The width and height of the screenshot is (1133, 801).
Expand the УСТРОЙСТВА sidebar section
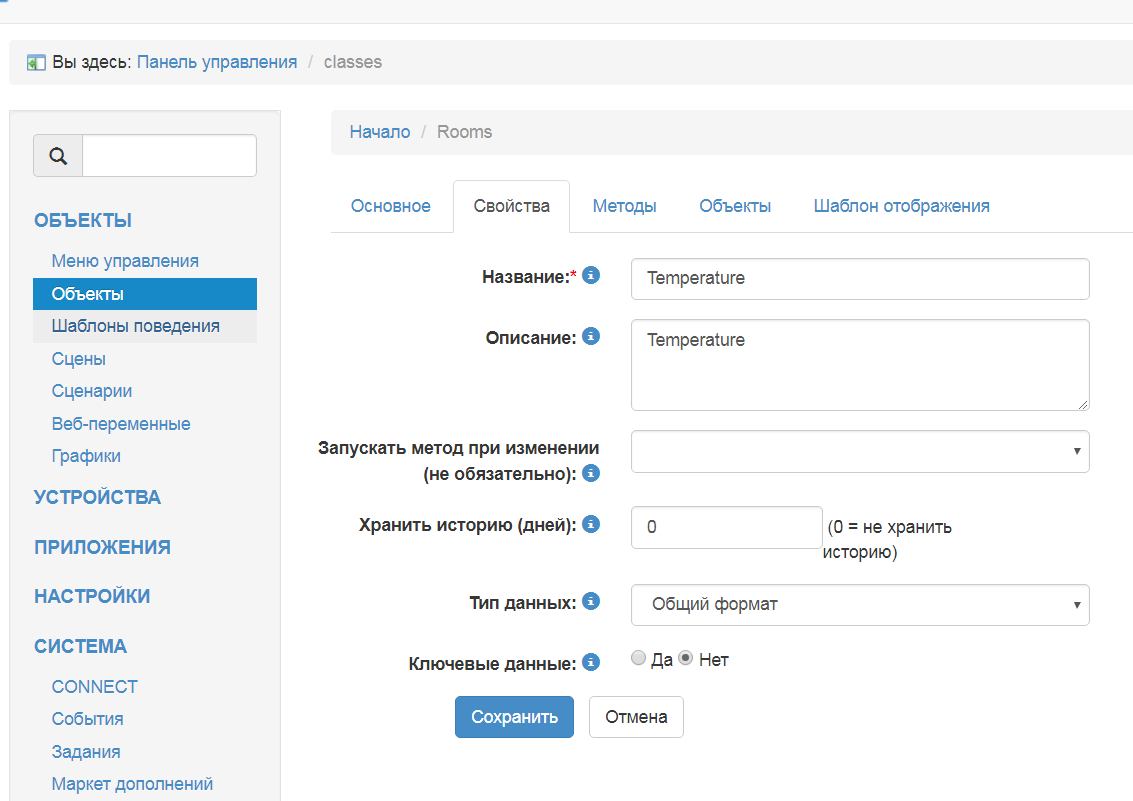click(x=97, y=497)
